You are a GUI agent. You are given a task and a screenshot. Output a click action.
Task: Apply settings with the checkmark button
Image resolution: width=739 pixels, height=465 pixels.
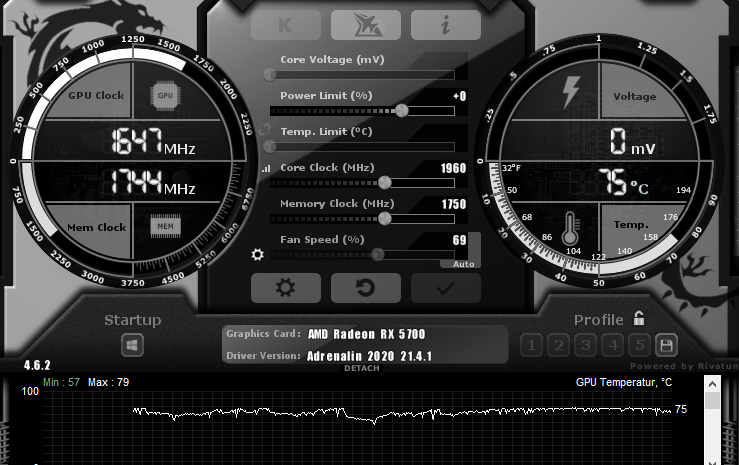point(445,287)
